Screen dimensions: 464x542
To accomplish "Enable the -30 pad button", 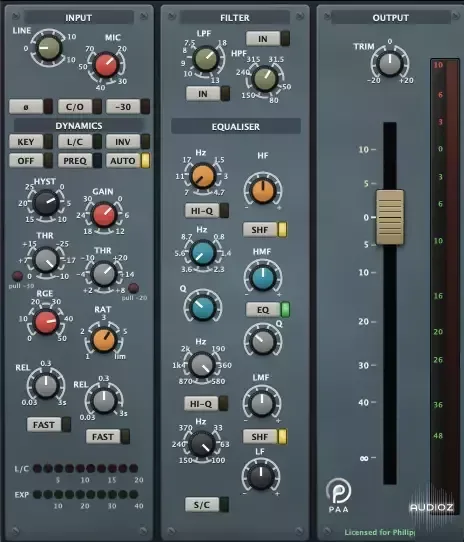I will (128, 106).
